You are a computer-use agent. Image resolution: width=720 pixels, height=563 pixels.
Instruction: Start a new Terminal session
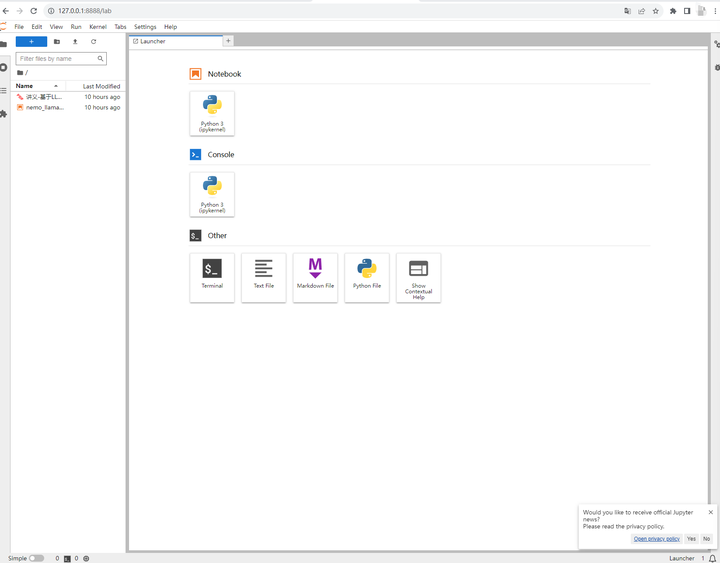(x=212, y=278)
